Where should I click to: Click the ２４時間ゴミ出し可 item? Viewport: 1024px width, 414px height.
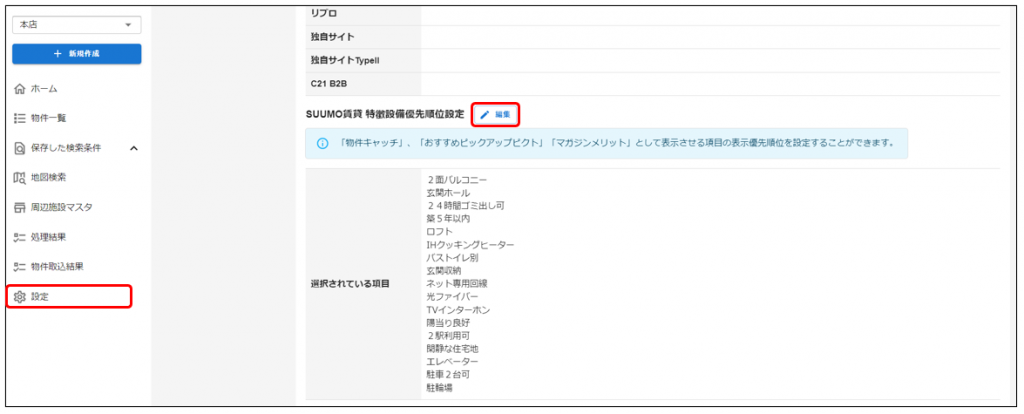(465, 206)
